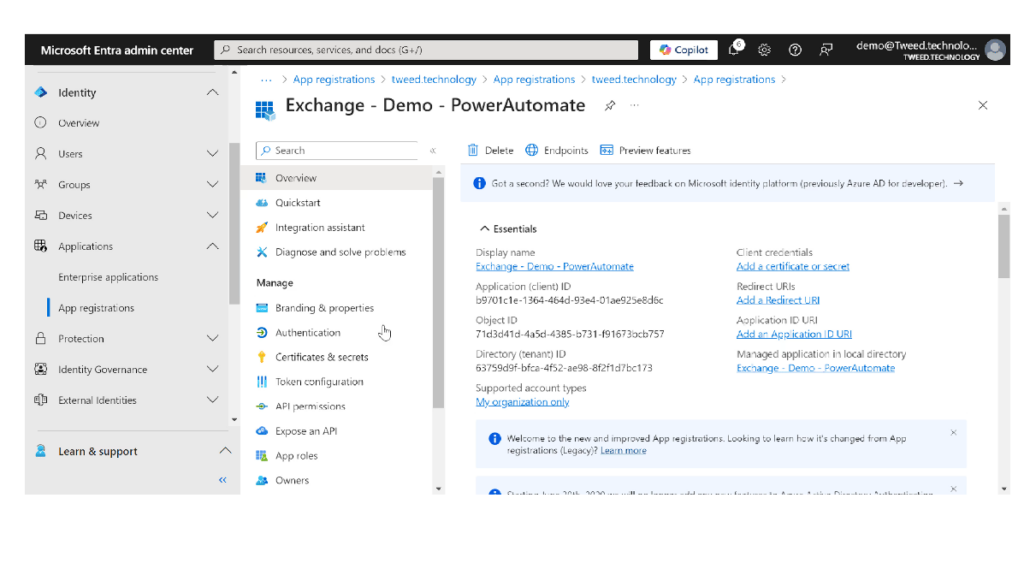Screen dimensions: 1024x581
Task: Click Add a Redirect URI link
Action: pos(778,300)
